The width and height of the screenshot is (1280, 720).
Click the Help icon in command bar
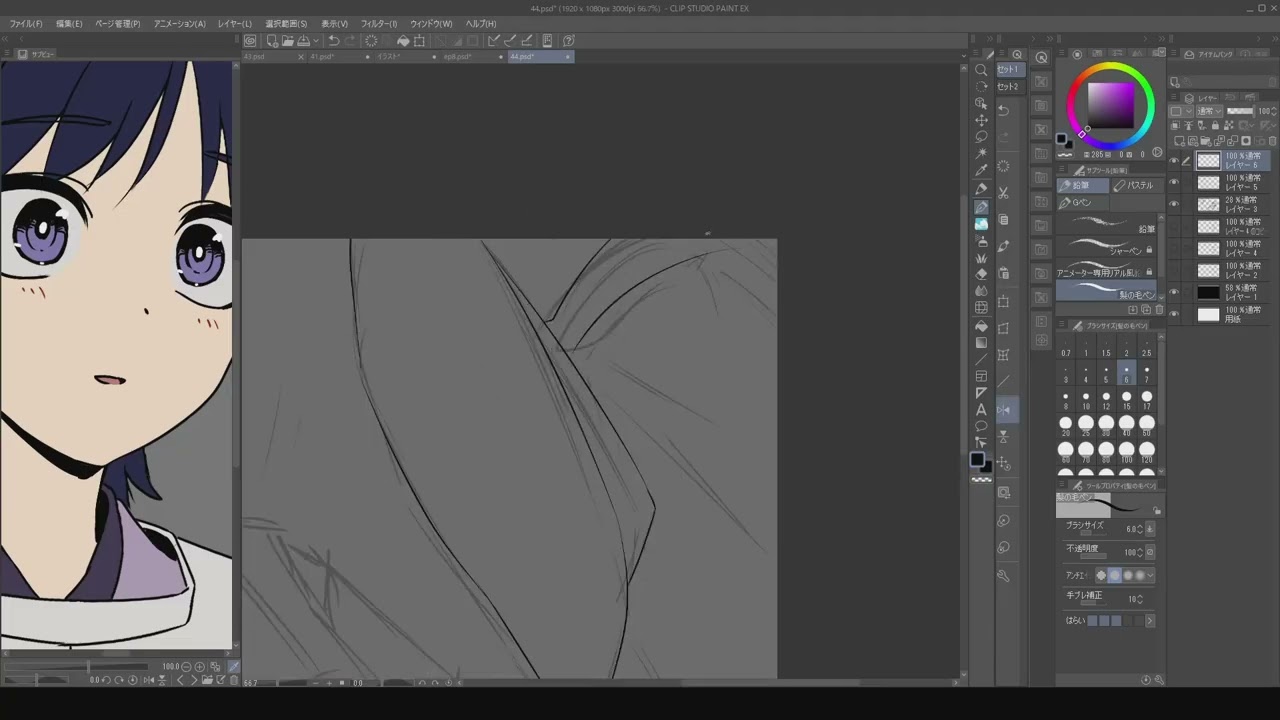coord(569,41)
